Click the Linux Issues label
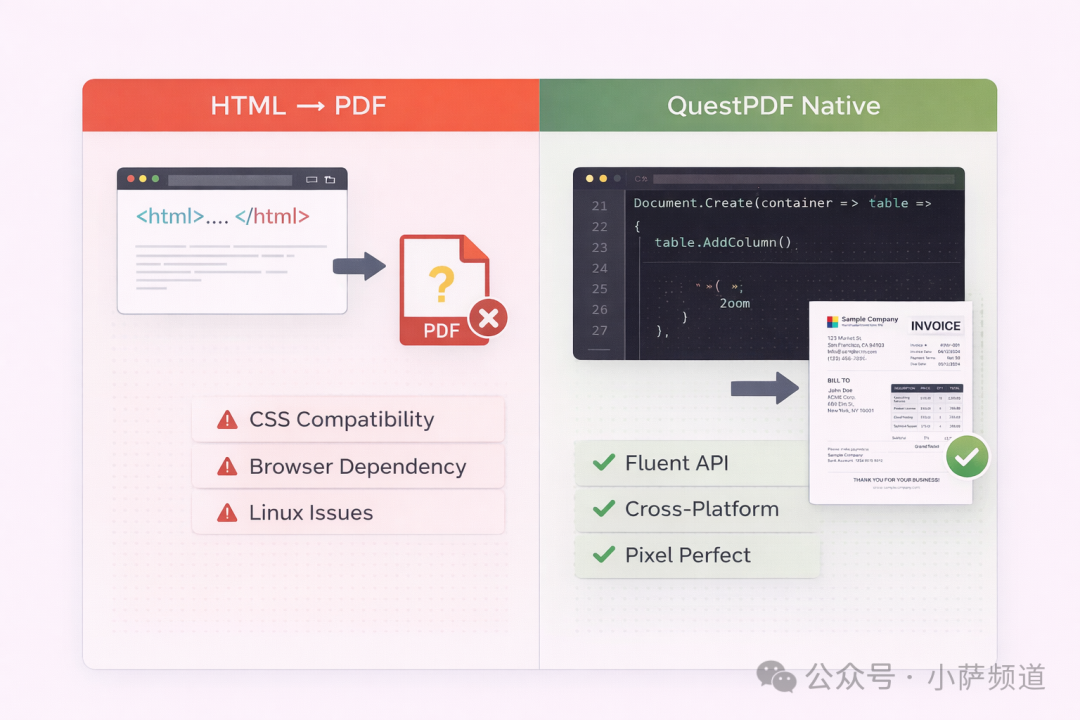1080x720 pixels. click(311, 513)
